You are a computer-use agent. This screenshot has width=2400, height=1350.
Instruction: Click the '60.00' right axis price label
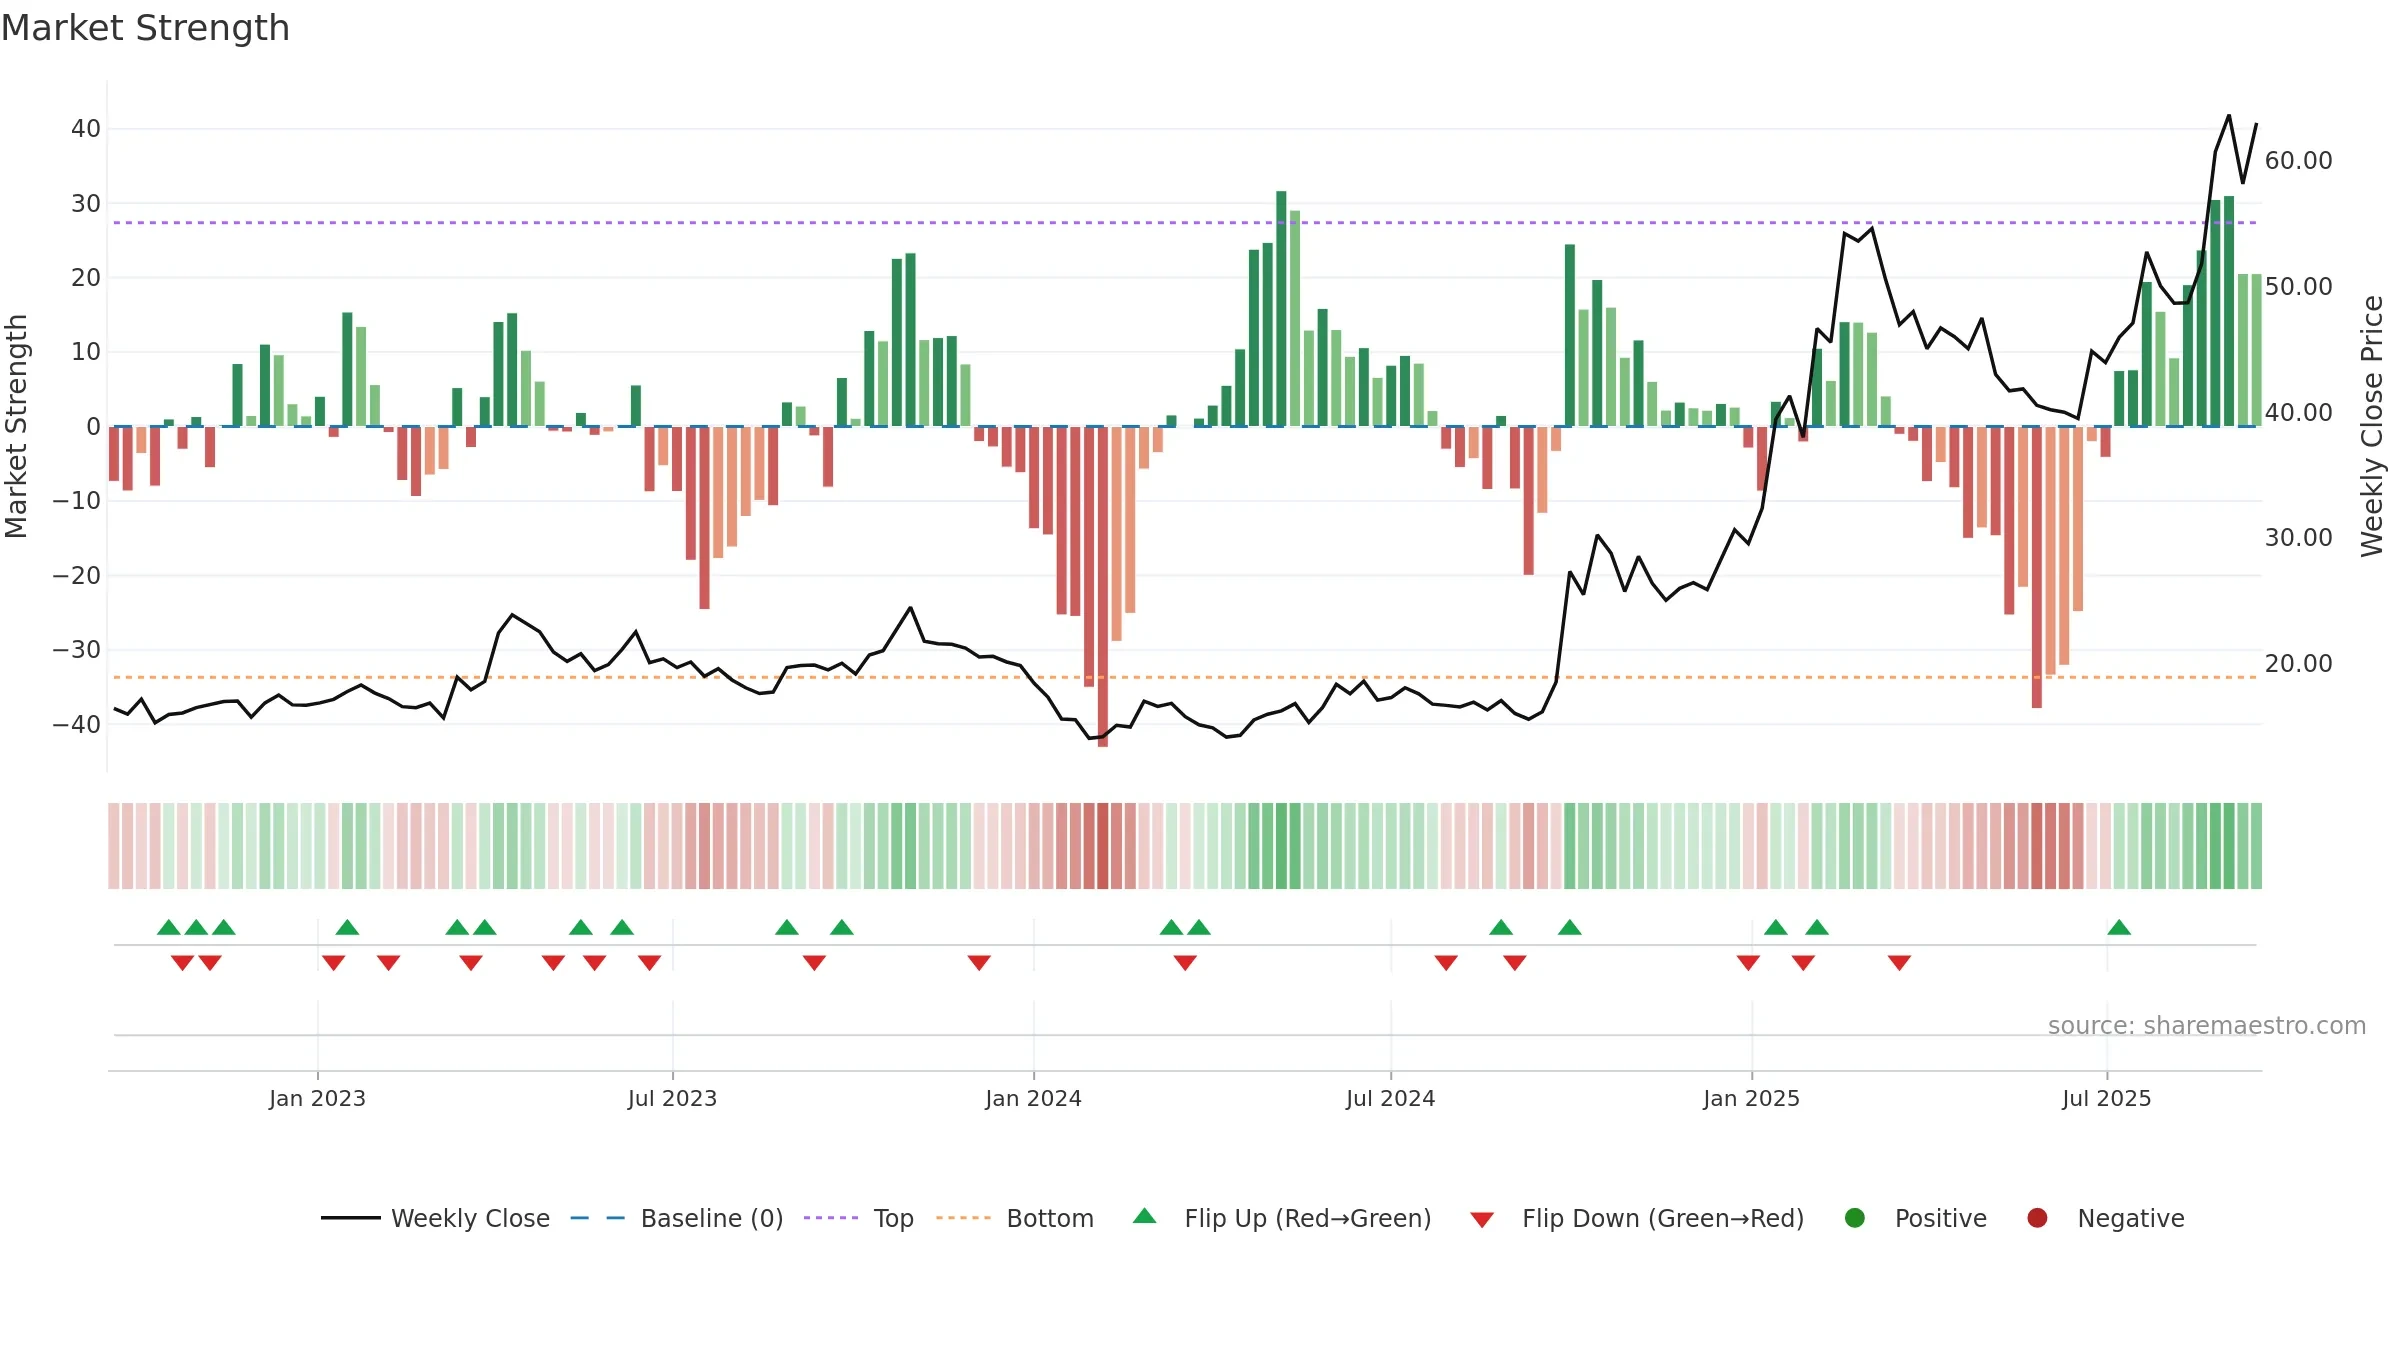click(2298, 161)
